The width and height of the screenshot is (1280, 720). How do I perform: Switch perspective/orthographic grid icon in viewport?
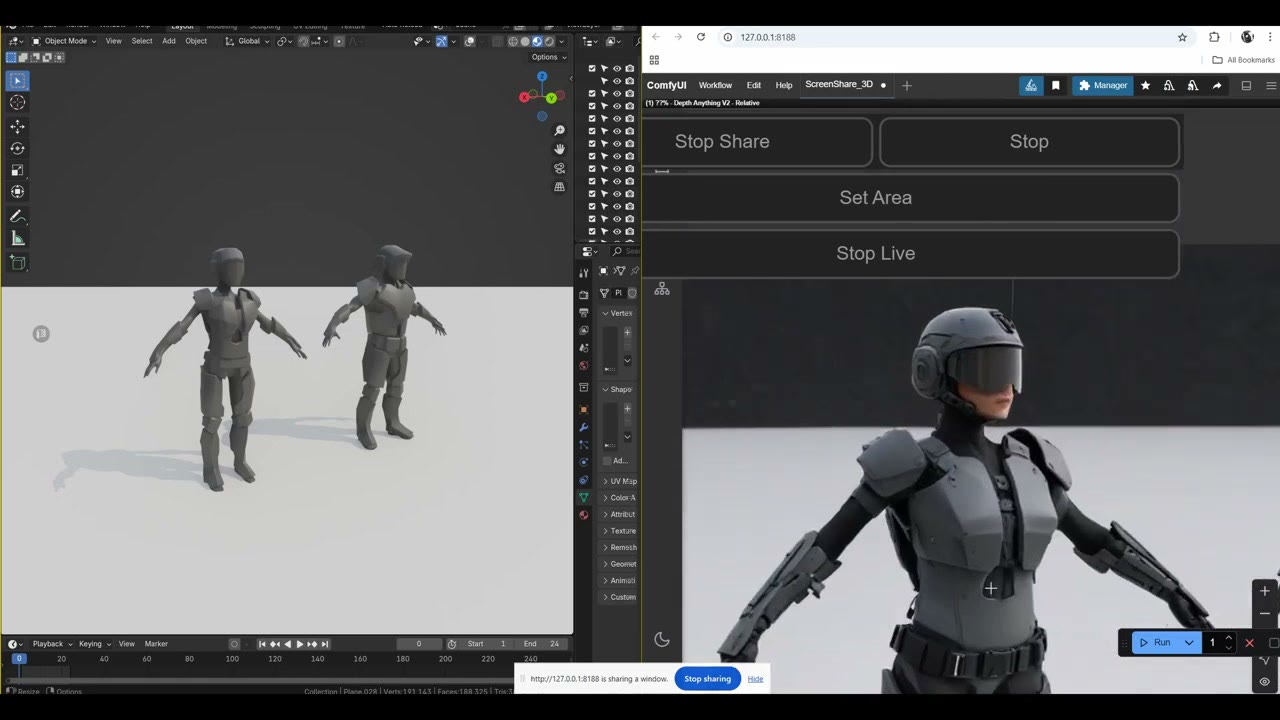click(x=560, y=187)
